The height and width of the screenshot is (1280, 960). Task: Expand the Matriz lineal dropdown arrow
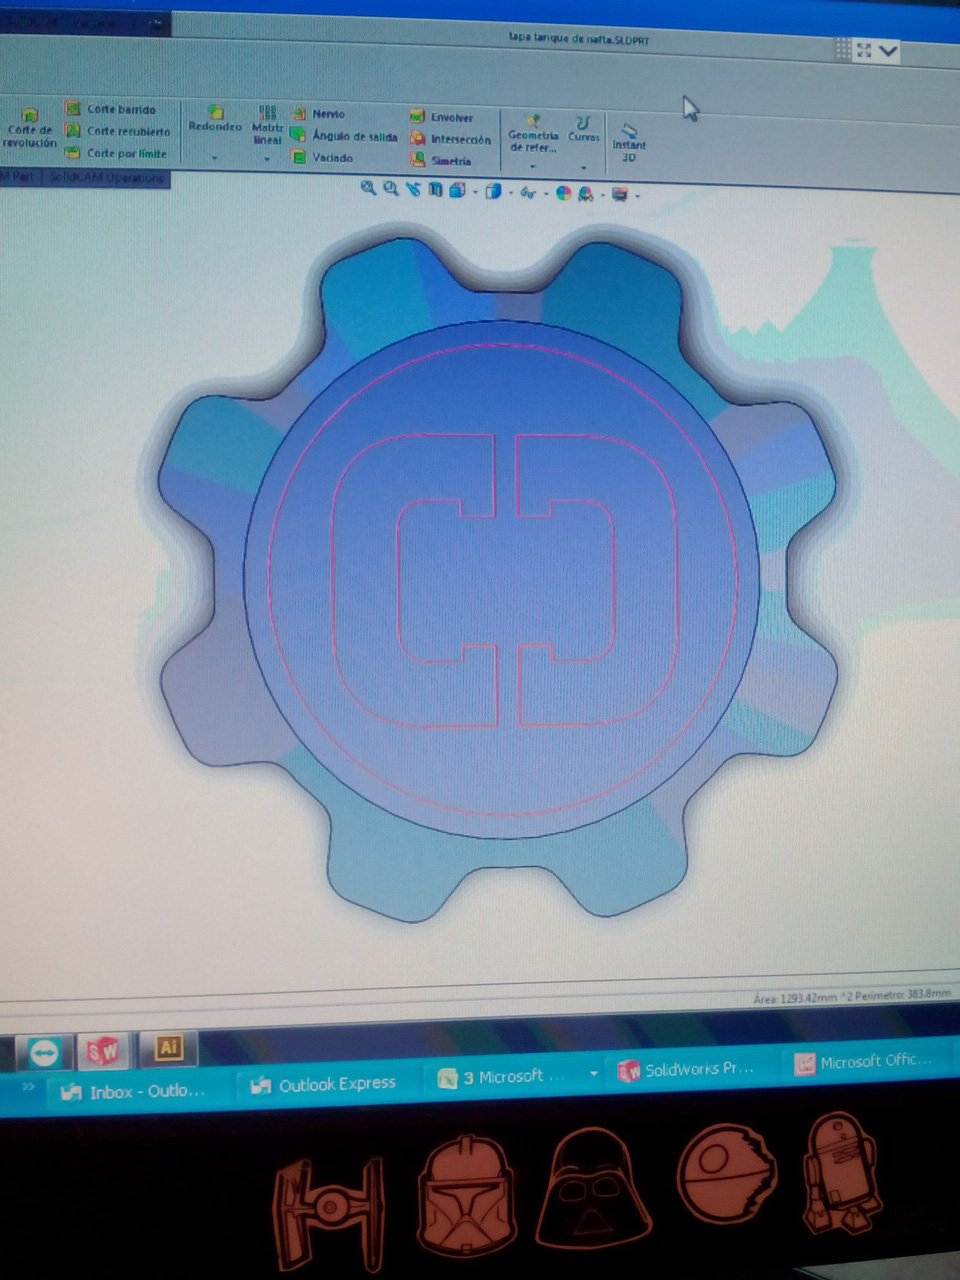tap(267, 159)
